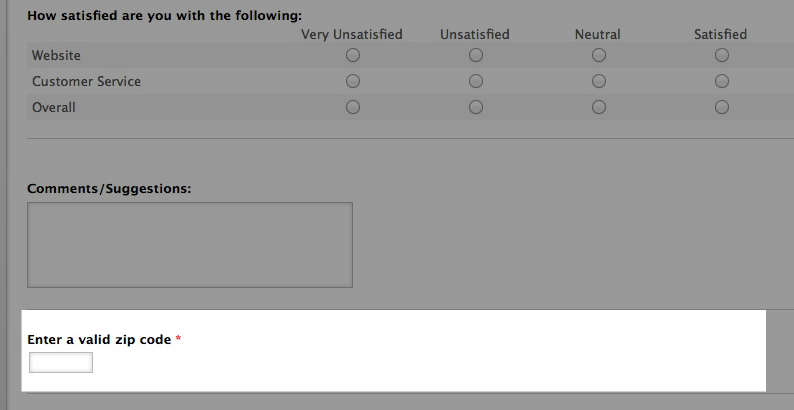This screenshot has height=410, width=794.
Task: Select Satisfied for Website
Action: 721,55
